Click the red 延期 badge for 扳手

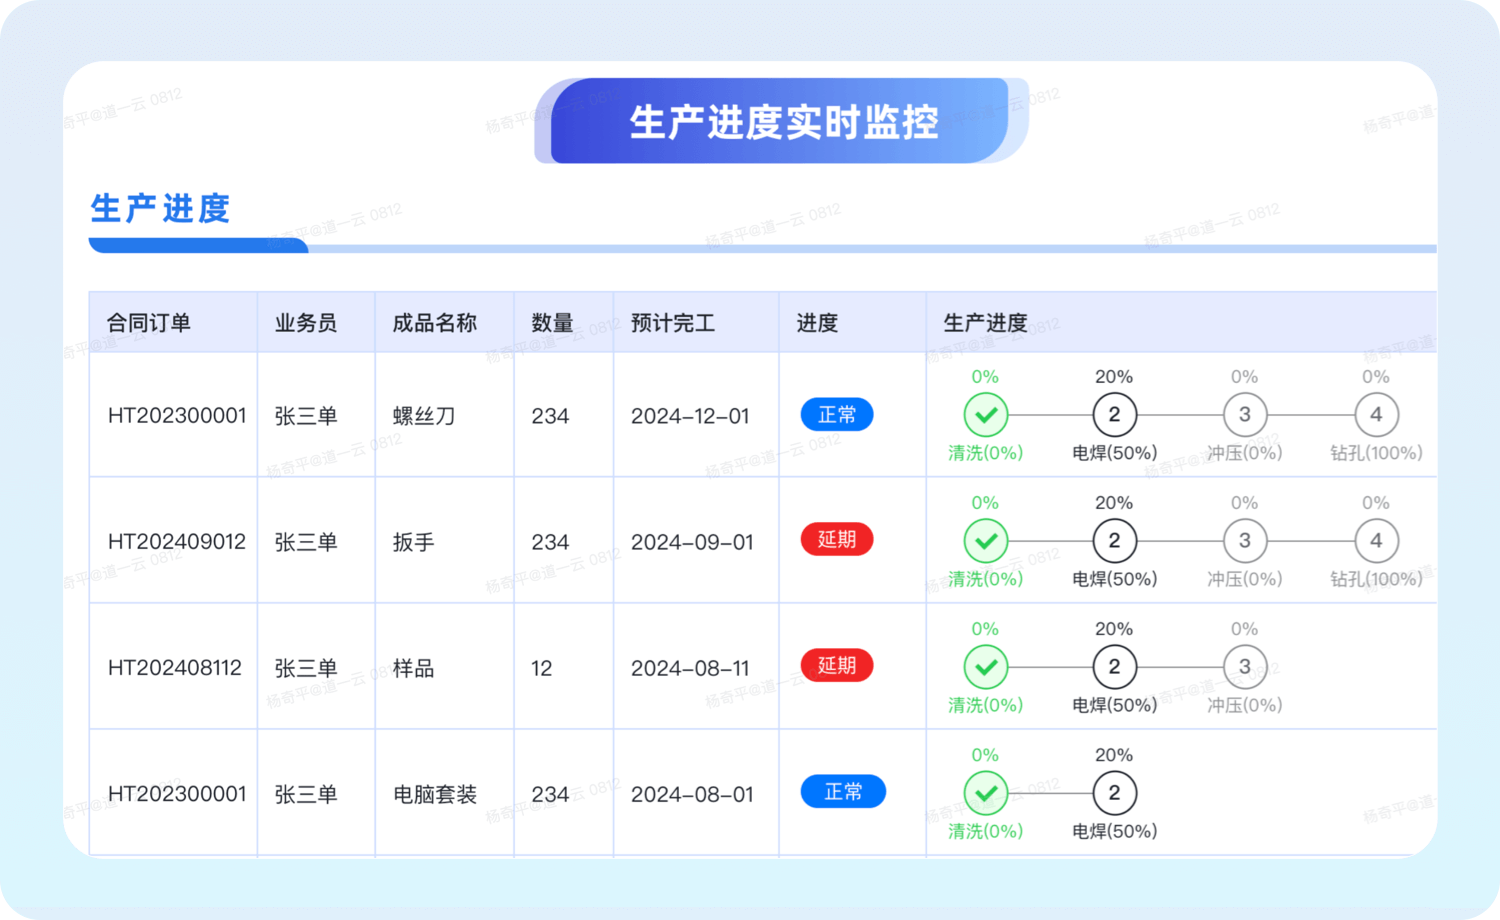point(837,540)
